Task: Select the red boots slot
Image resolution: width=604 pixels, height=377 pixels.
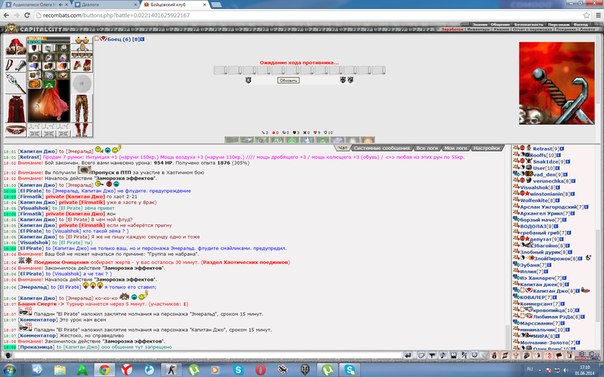Action: click(82, 130)
